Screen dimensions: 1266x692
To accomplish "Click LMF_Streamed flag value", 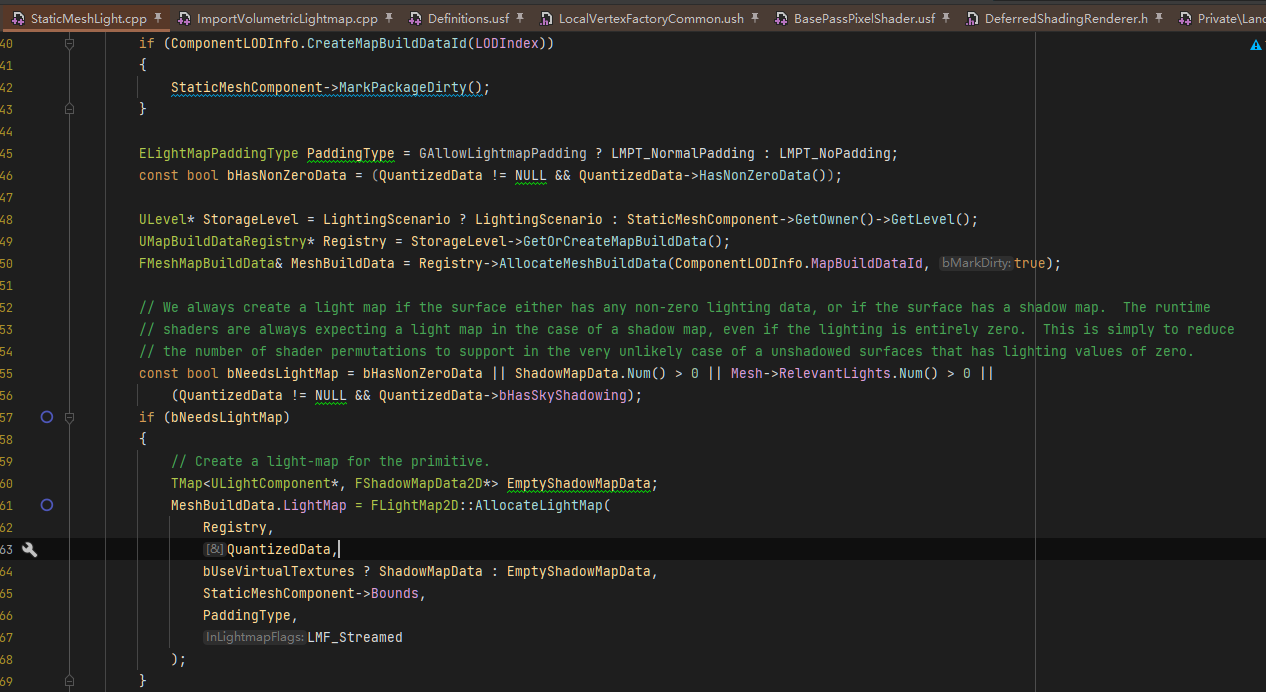I will pos(355,637).
